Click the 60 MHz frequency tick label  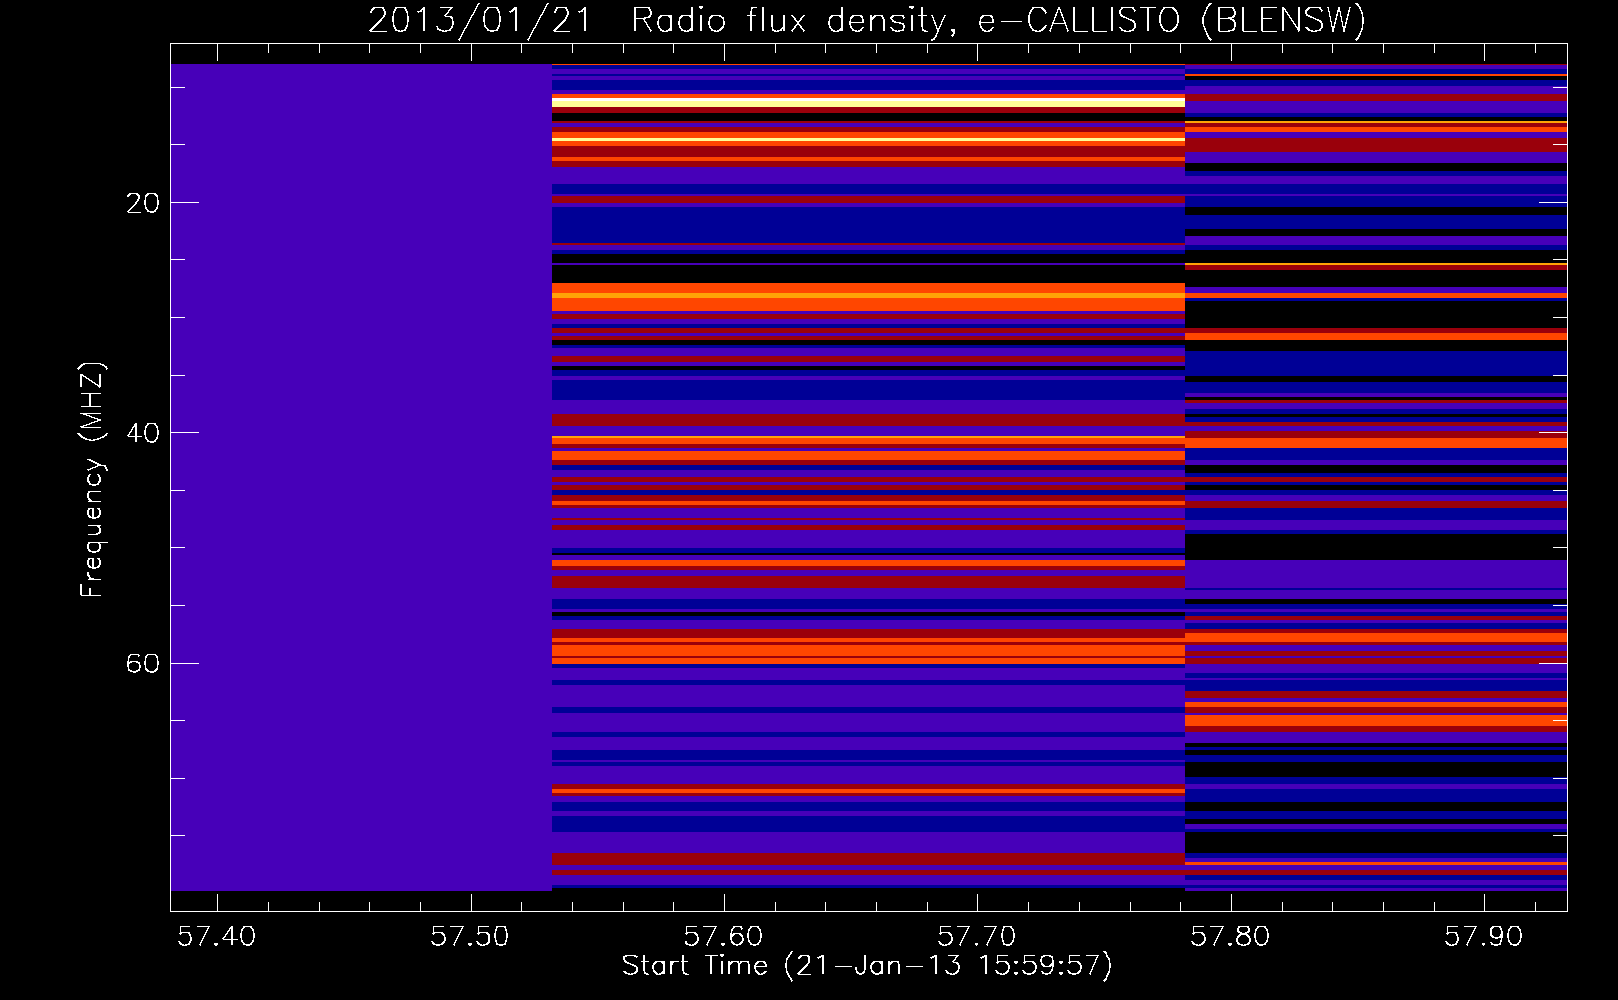coord(142,663)
